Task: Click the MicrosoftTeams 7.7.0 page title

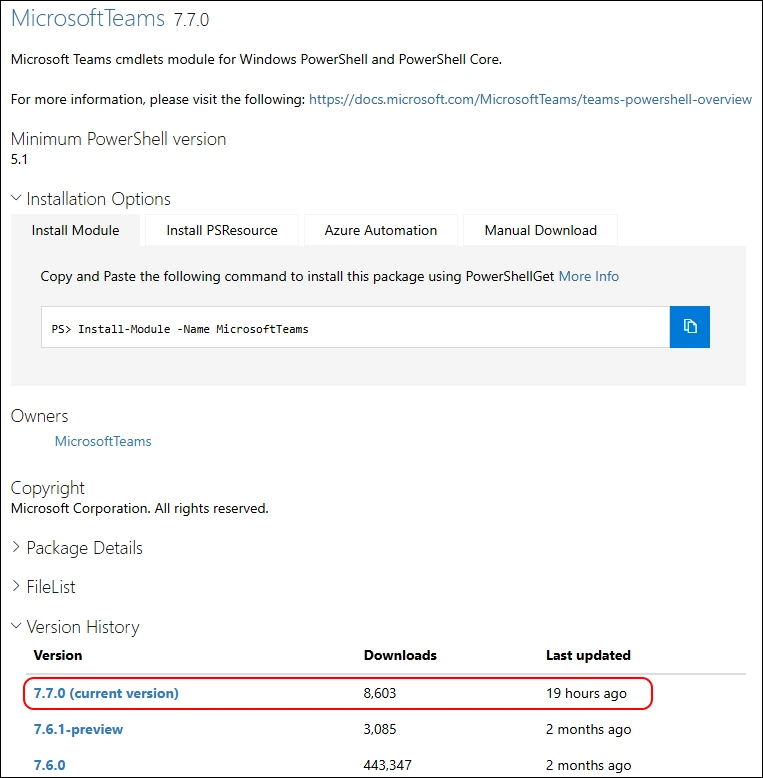Action: [x=110, y=19]
